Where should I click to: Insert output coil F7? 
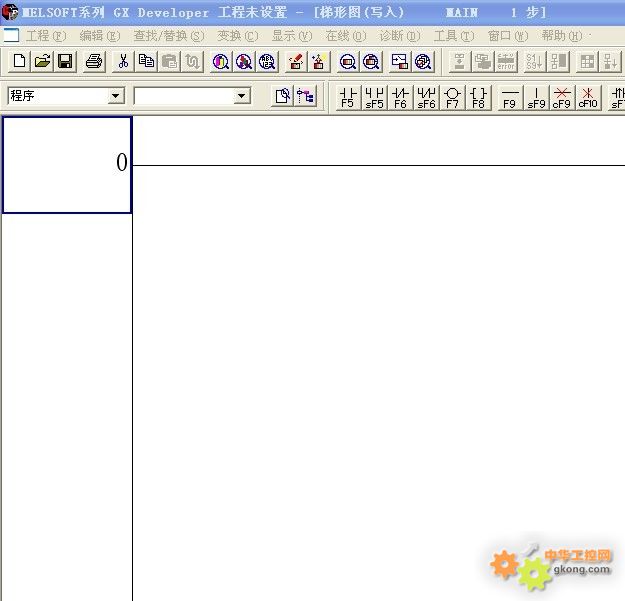tap(452, 97)
